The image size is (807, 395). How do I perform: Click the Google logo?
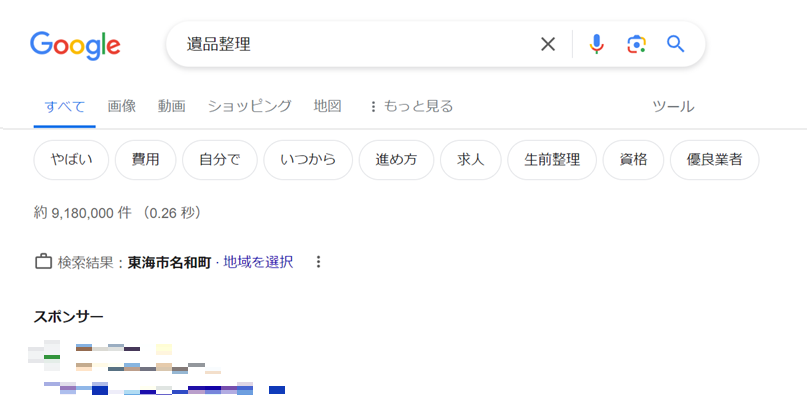point(75,45)
